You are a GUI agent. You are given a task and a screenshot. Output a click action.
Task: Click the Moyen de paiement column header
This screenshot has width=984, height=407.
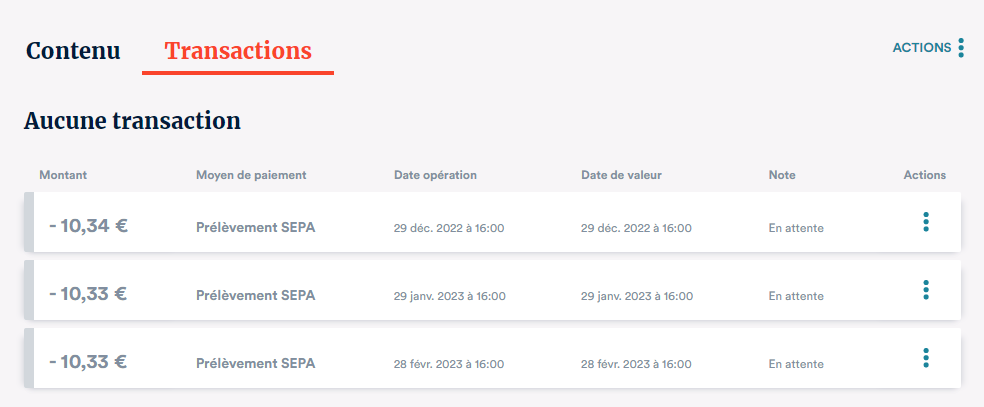pyautogui.click(x=251, y=175)
